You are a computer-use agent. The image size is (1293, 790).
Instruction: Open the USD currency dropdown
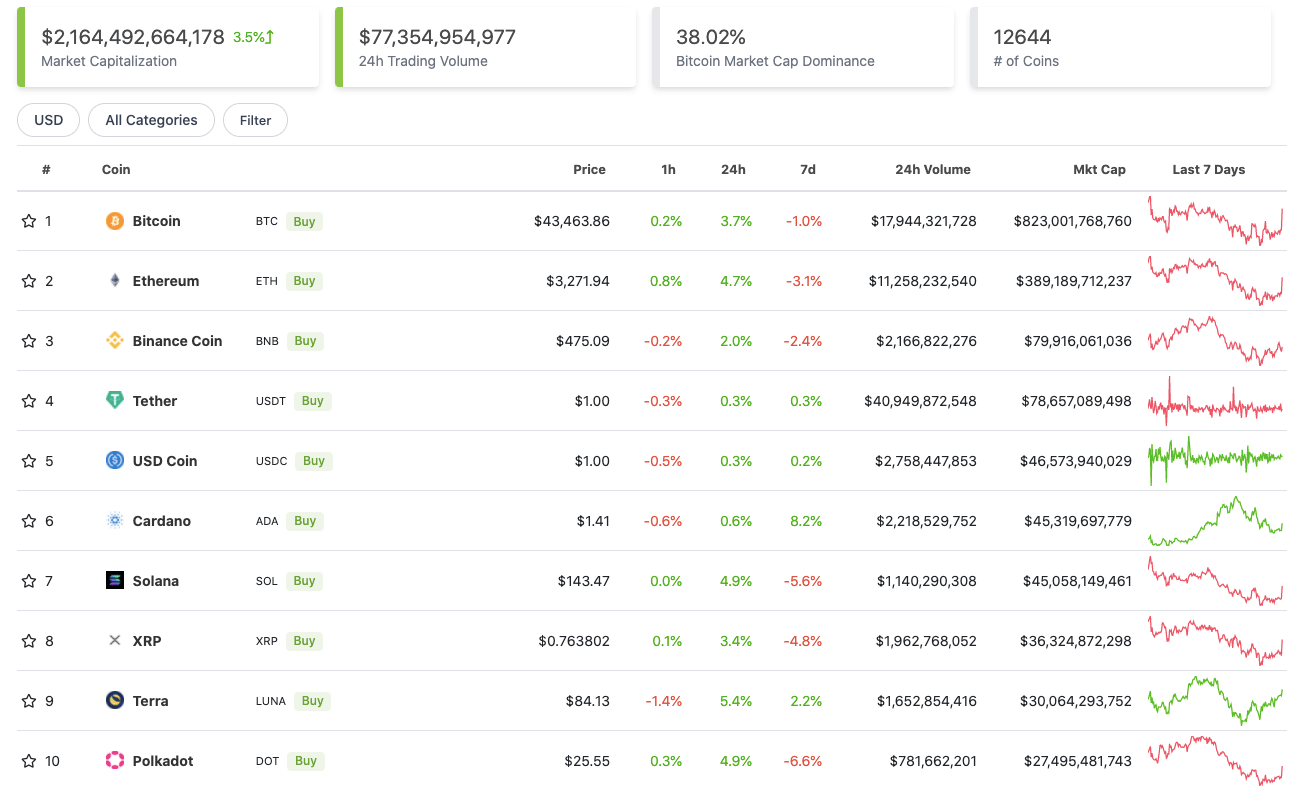(49, 120)
